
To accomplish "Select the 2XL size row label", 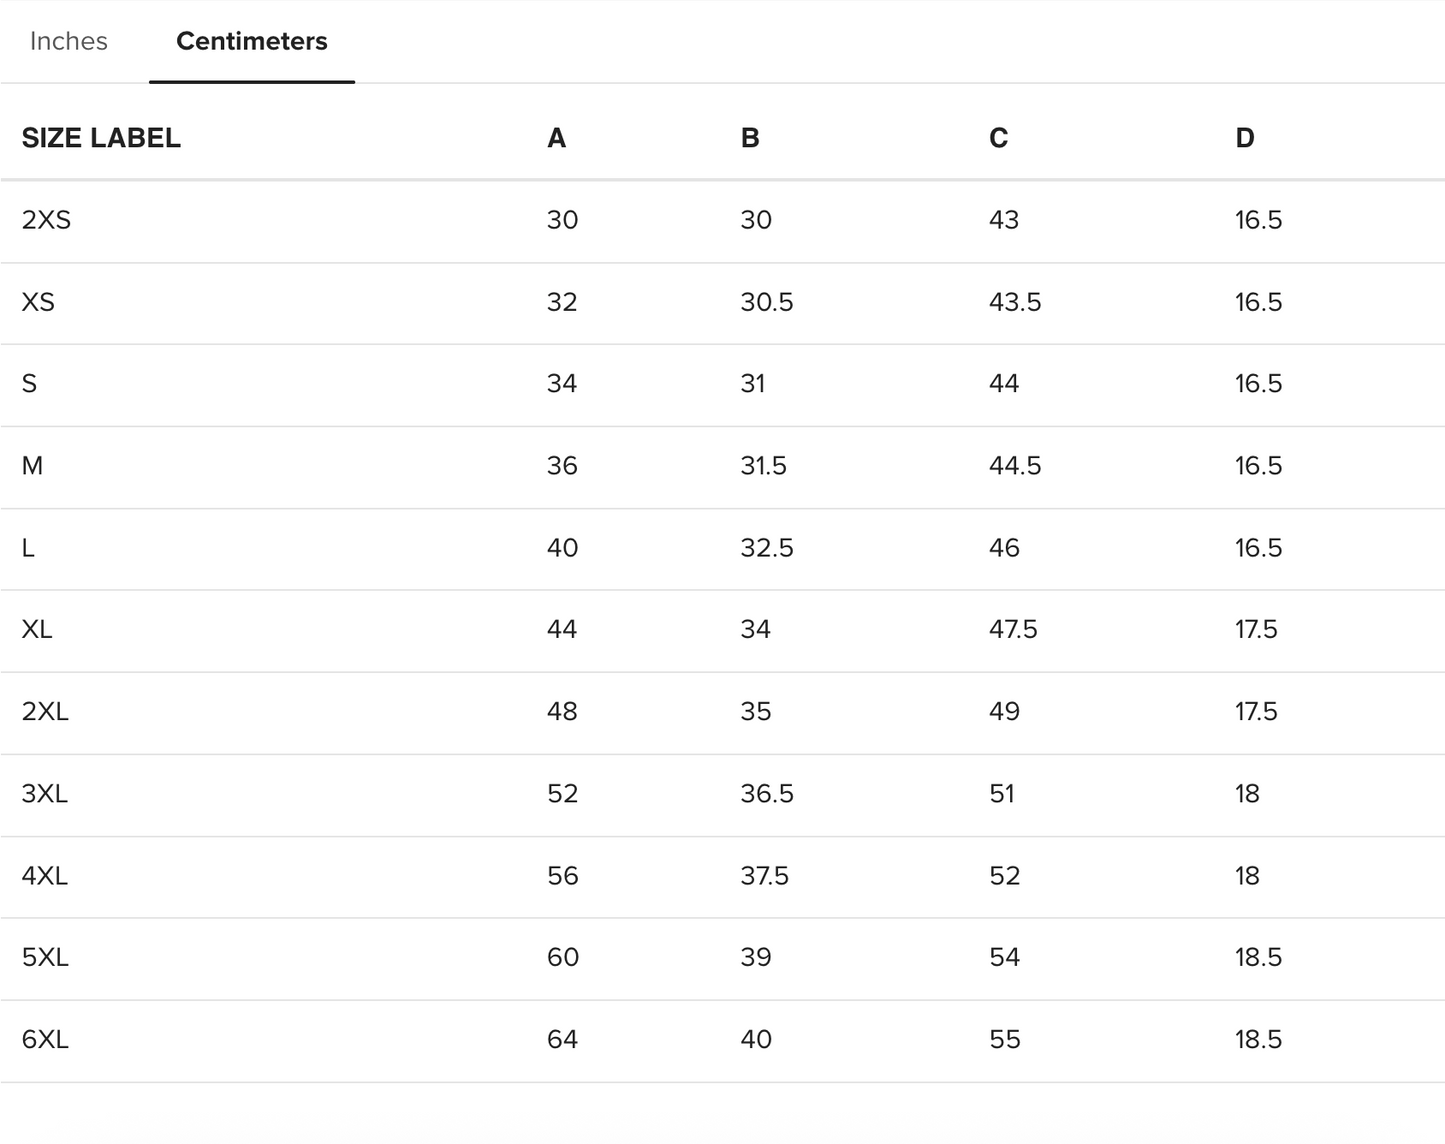I will coord(45,711).
